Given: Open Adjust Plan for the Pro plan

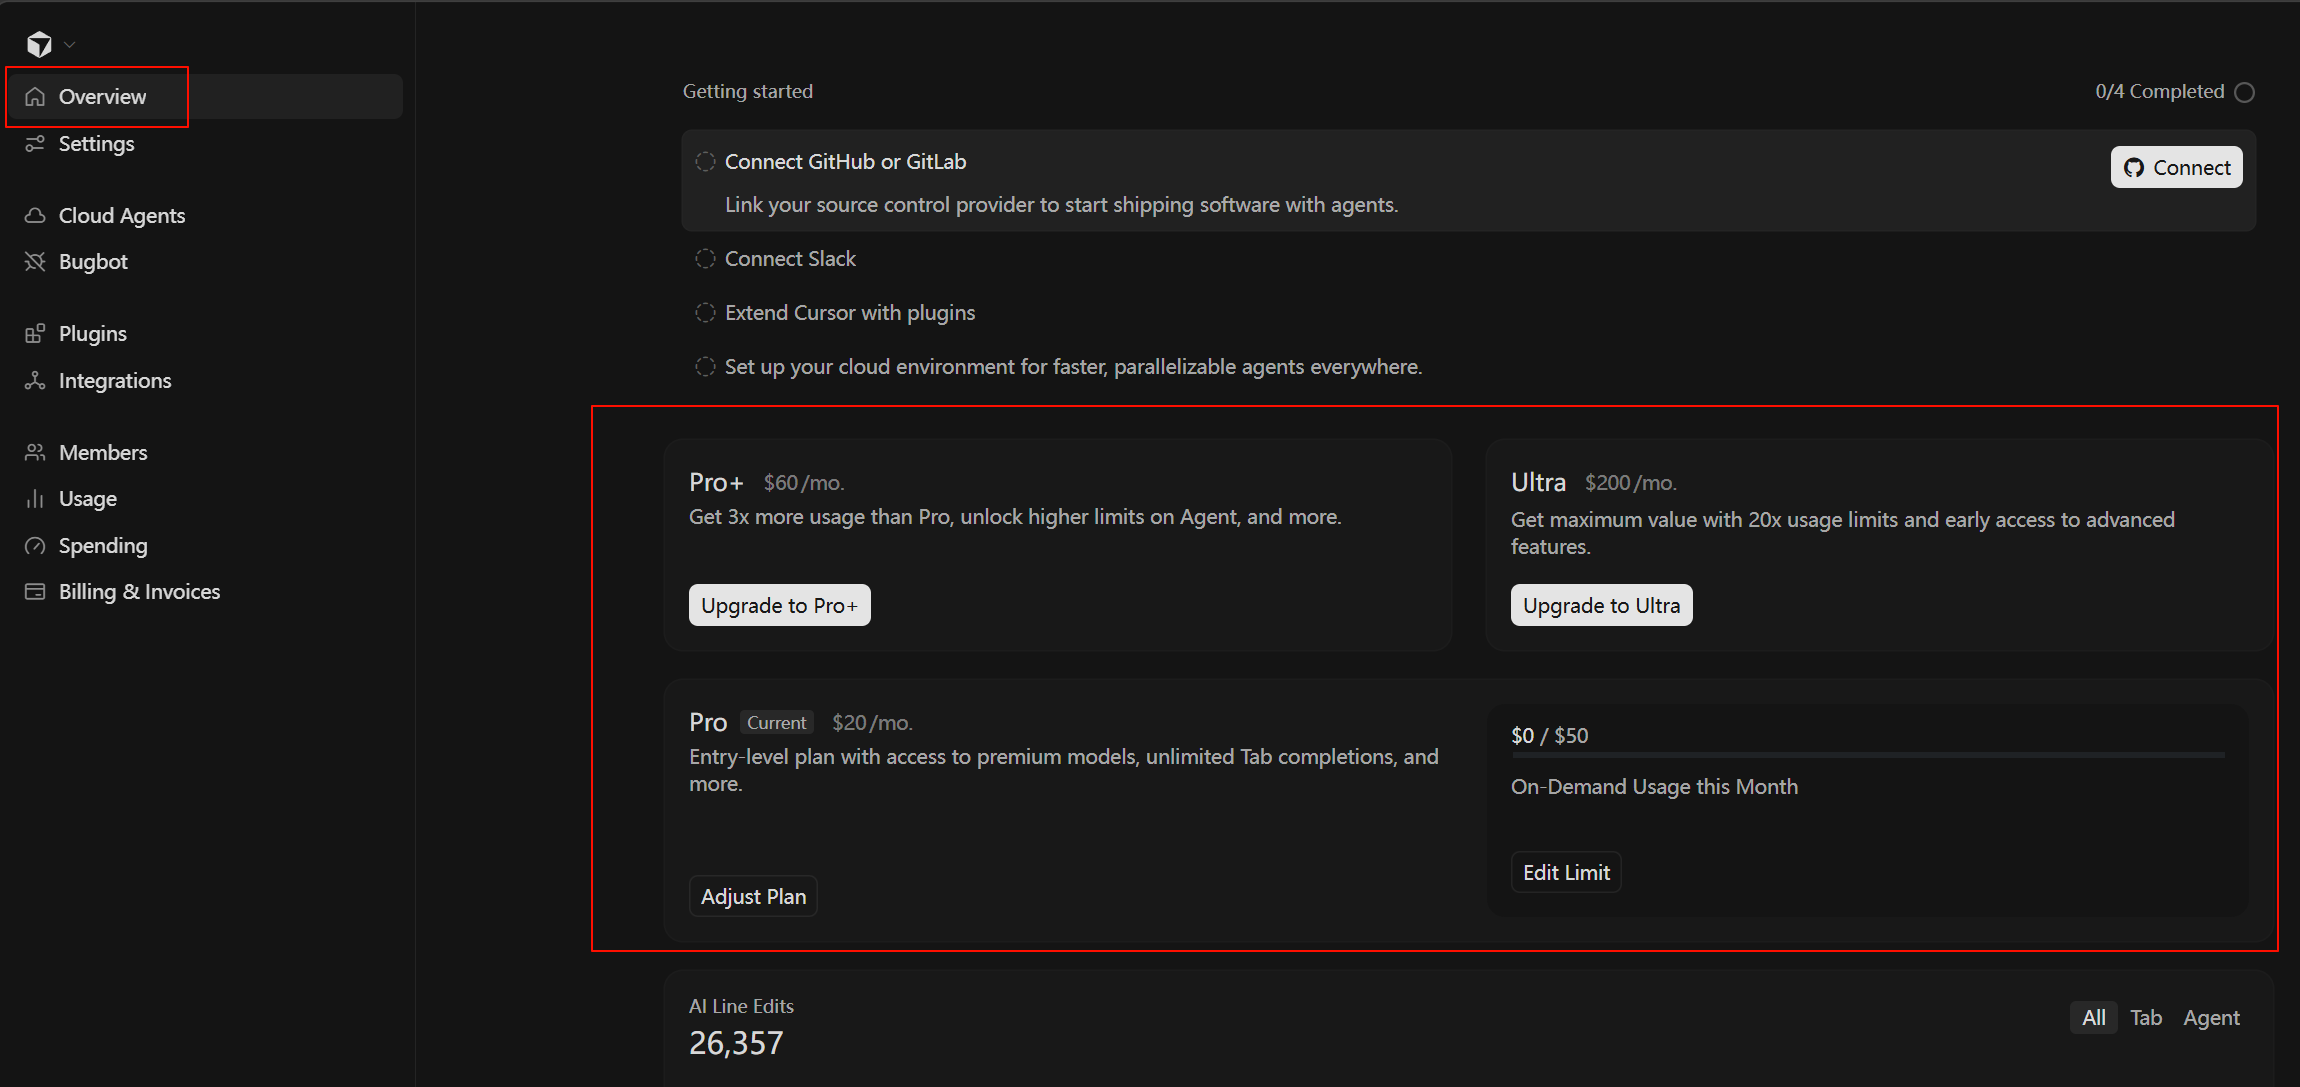Looking at the screenshot, I should [753, 897].
